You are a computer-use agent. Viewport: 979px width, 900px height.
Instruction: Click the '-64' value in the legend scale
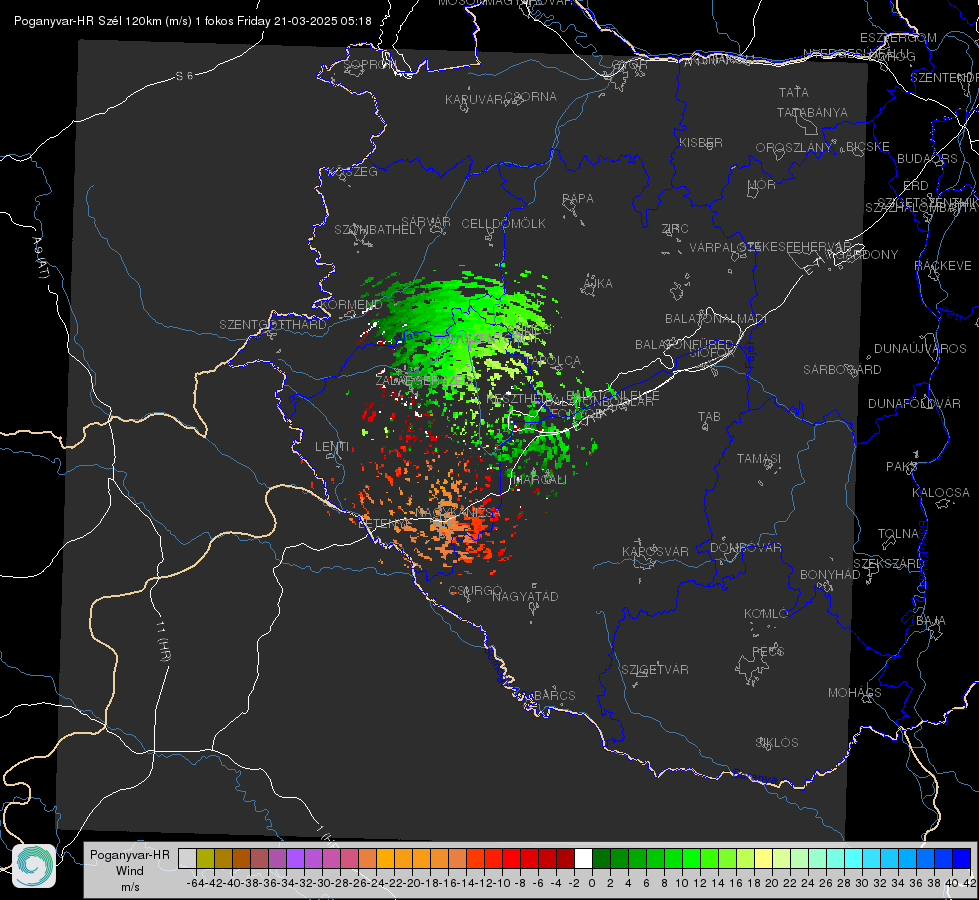click(x=195, y=883)
